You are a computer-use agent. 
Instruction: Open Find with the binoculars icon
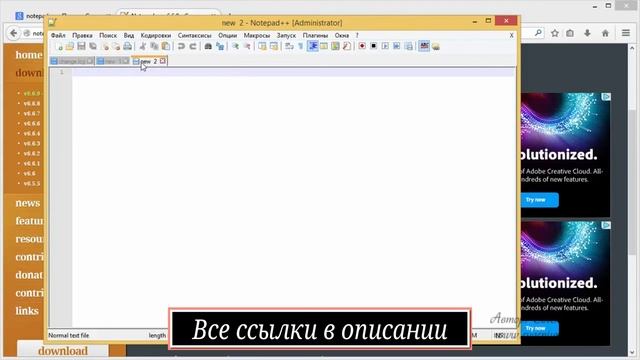tap(208, 47)
